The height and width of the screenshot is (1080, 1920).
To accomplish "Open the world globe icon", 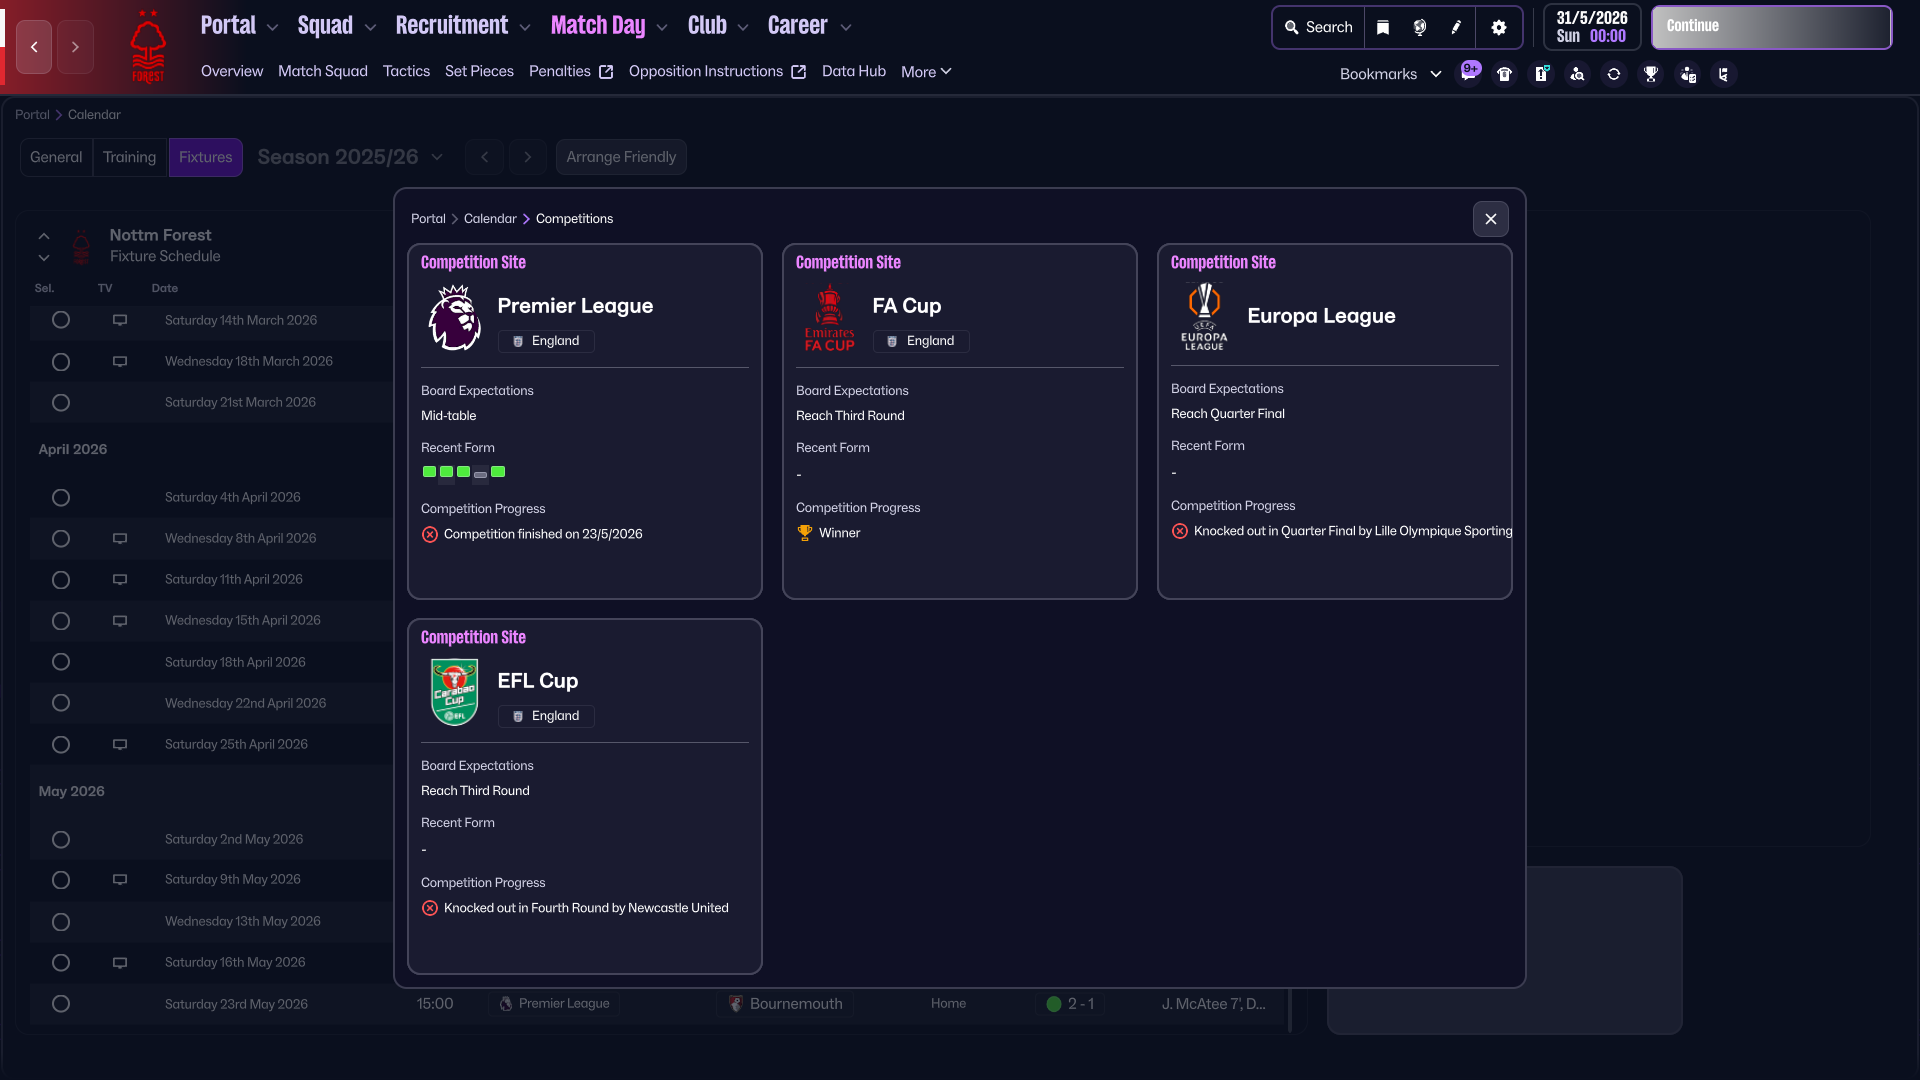I will point(1420,28).
